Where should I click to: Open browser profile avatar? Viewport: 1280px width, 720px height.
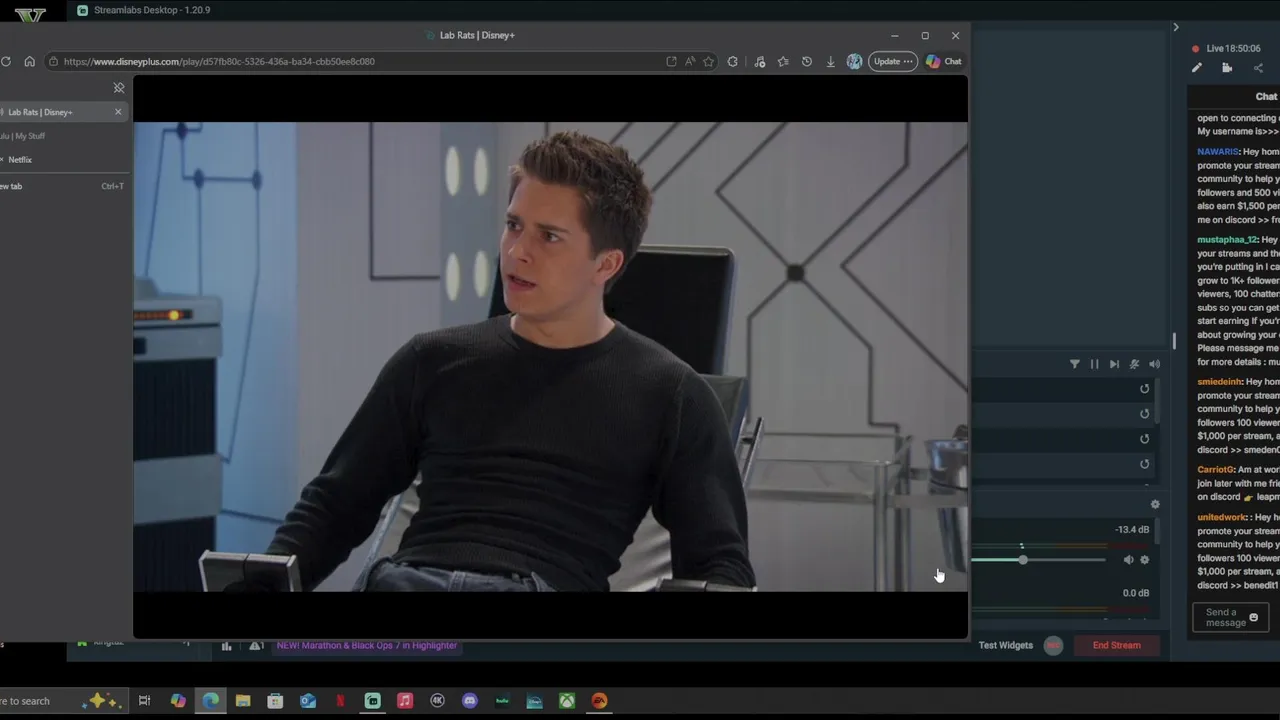tap(854, 61)
